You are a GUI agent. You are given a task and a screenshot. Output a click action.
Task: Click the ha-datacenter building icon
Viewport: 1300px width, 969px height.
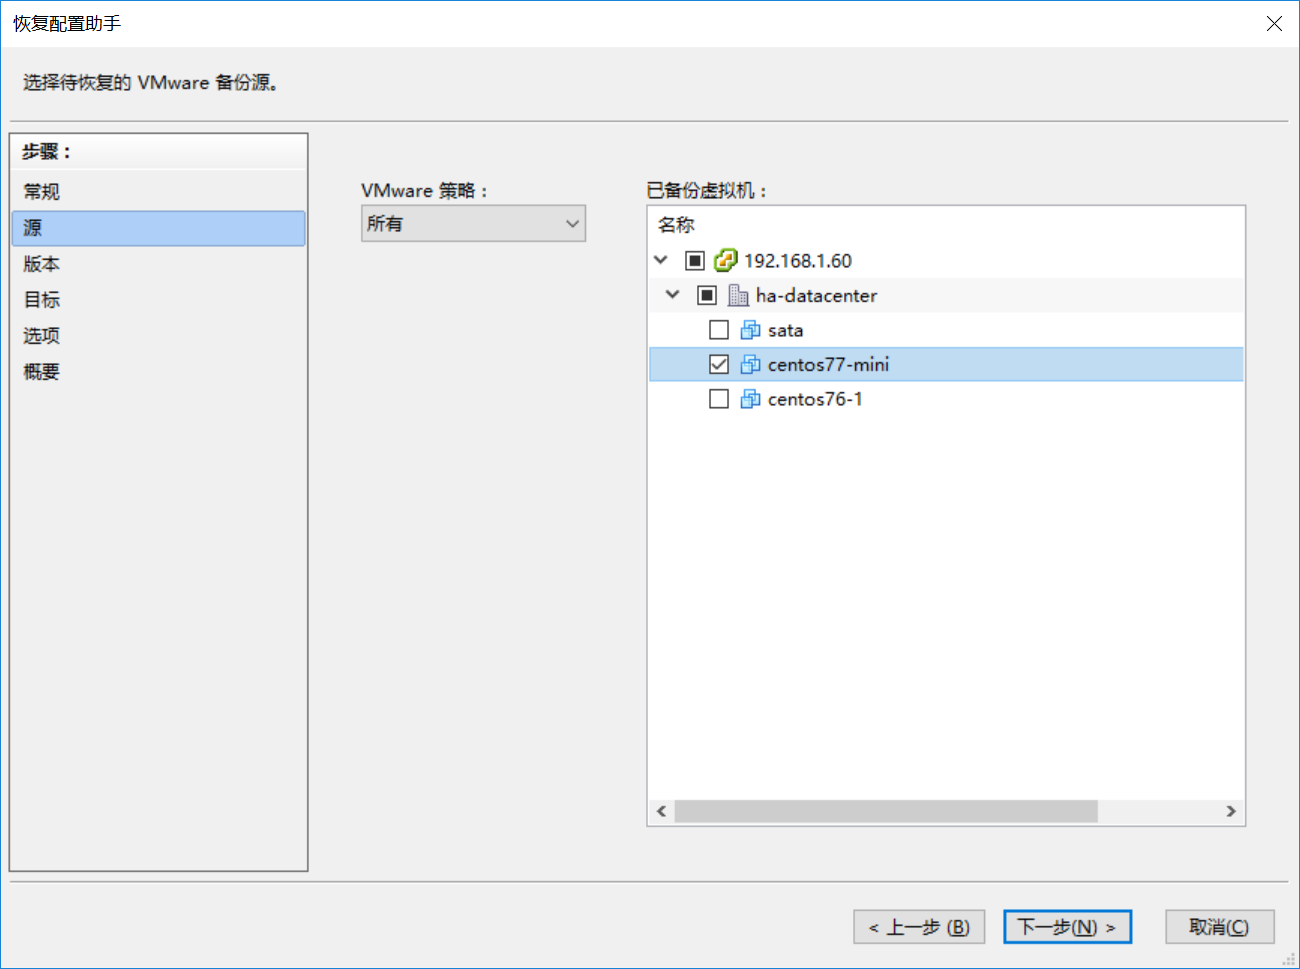pos(738,296)
